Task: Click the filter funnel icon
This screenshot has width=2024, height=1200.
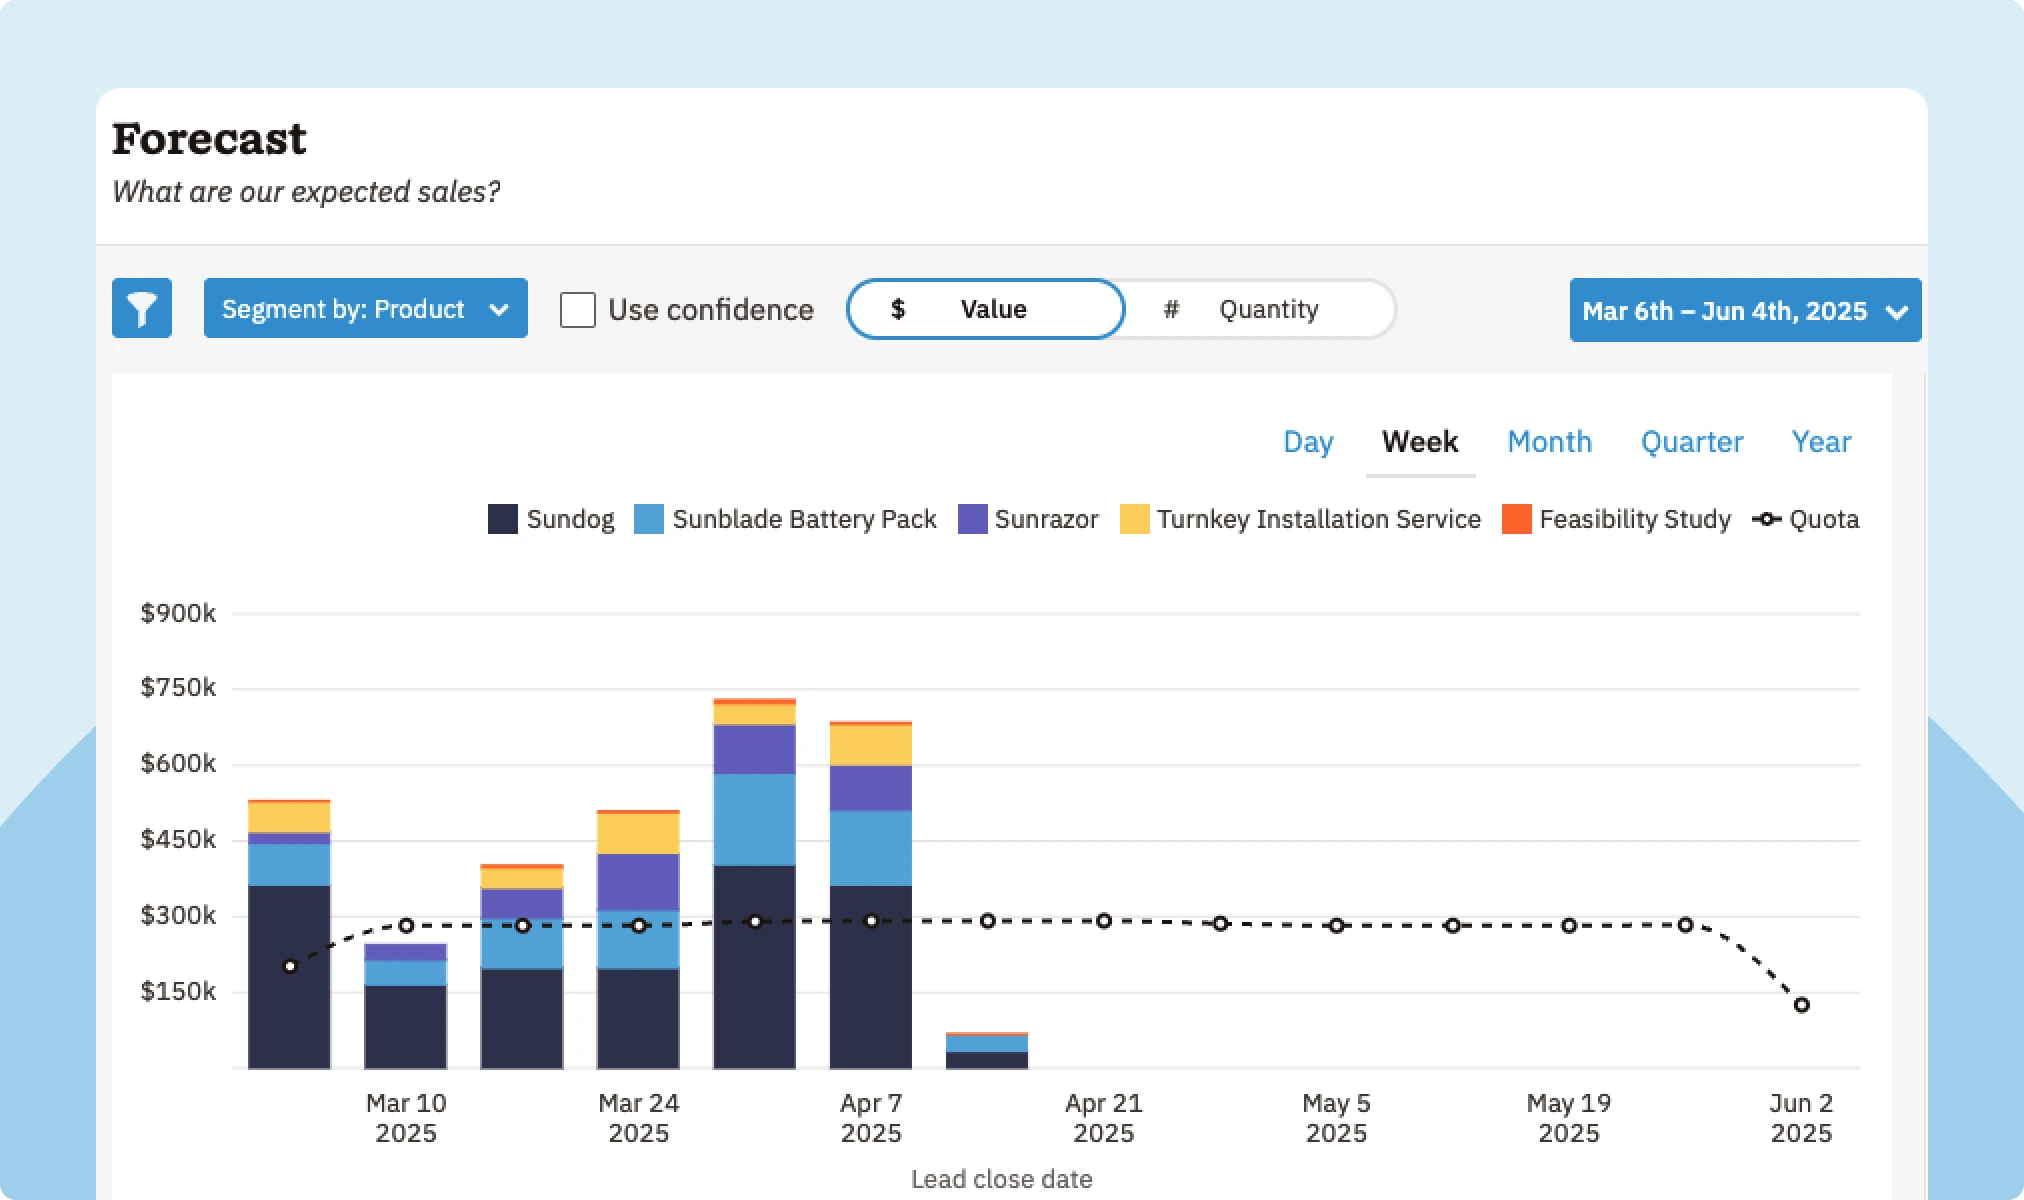Action: point(141,309)
